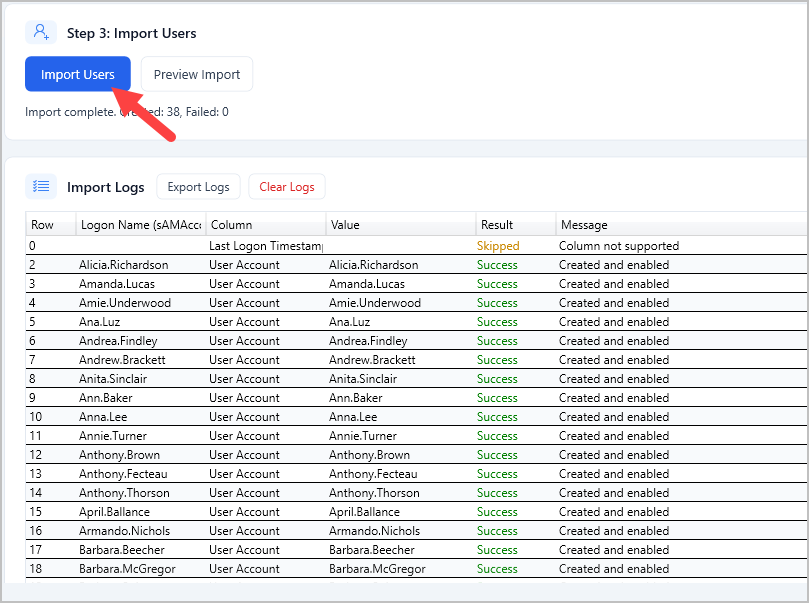Select Barbara.Beecher logon name cell
Viewport: 809px width, 603px height.
122,550
